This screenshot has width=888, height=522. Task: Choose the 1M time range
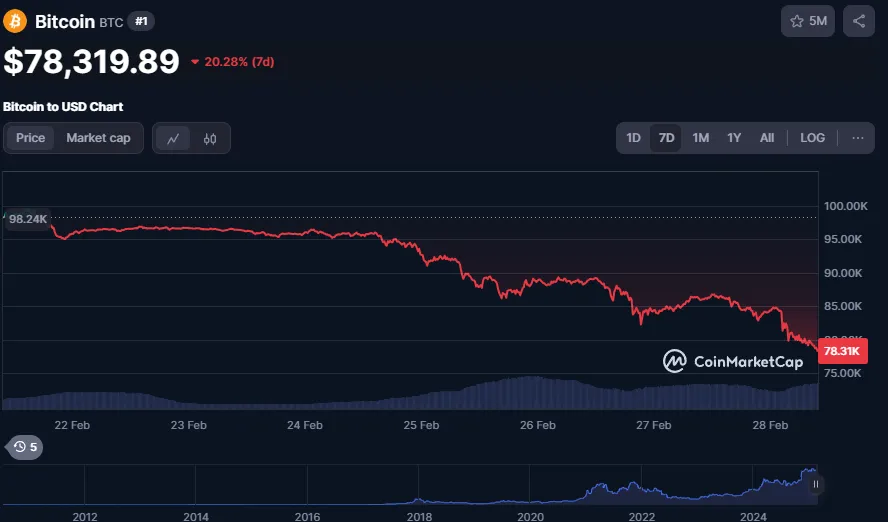(x=701, y=138)
